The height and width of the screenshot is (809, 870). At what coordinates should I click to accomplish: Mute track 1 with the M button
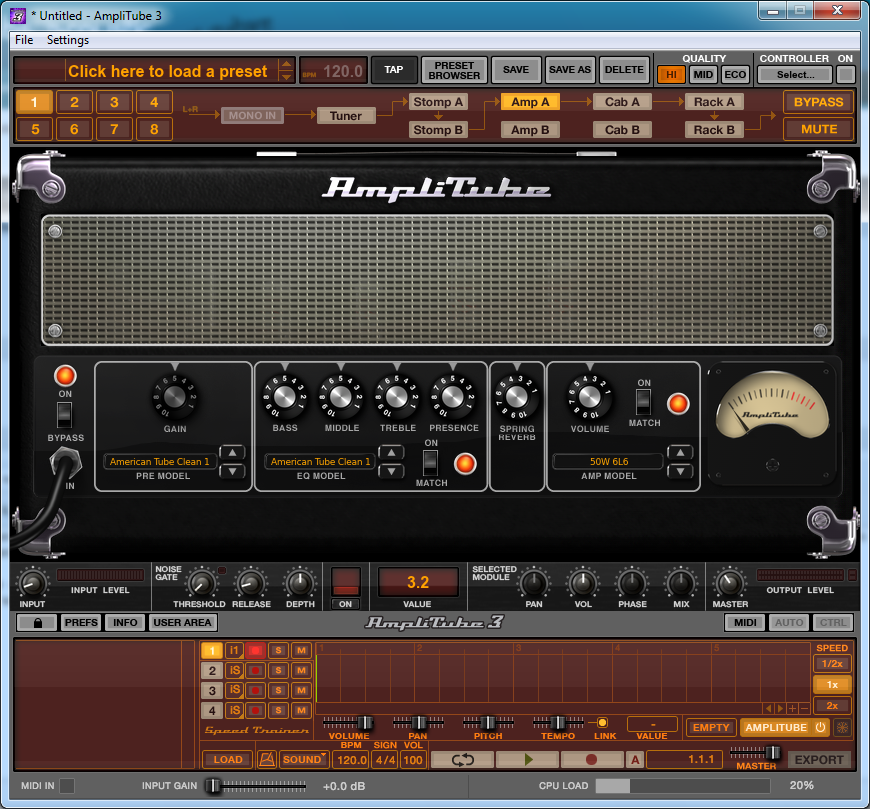tap(301, 650)
